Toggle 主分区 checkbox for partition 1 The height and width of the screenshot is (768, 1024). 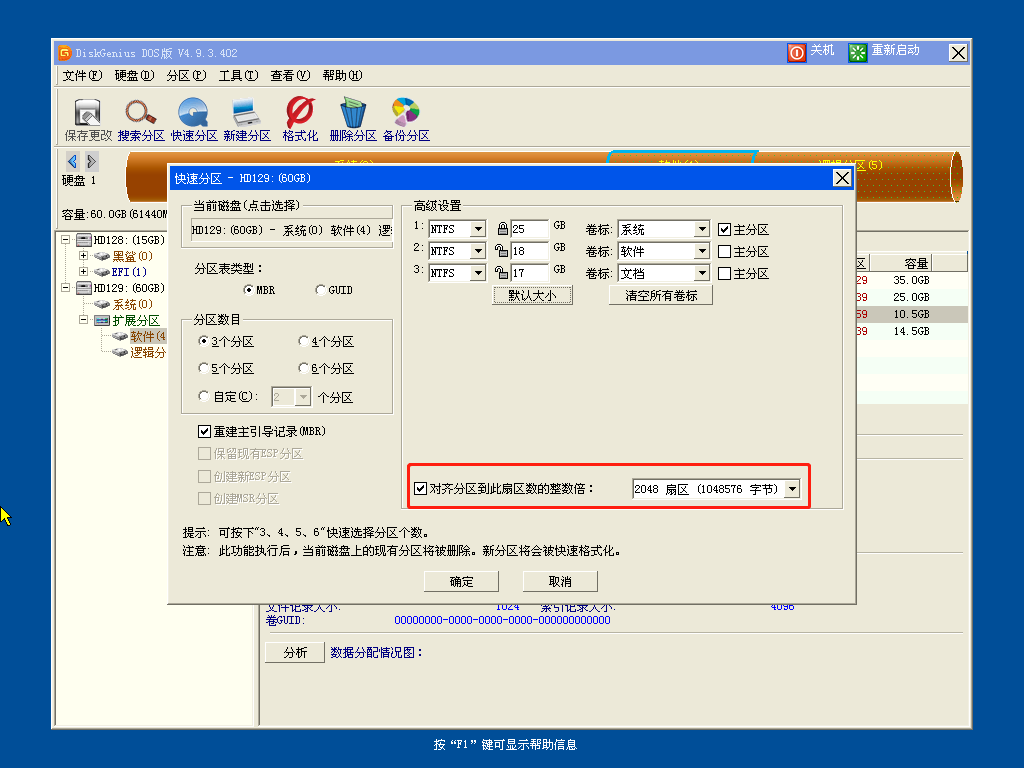pyautogui.click(x=724, y=229)
